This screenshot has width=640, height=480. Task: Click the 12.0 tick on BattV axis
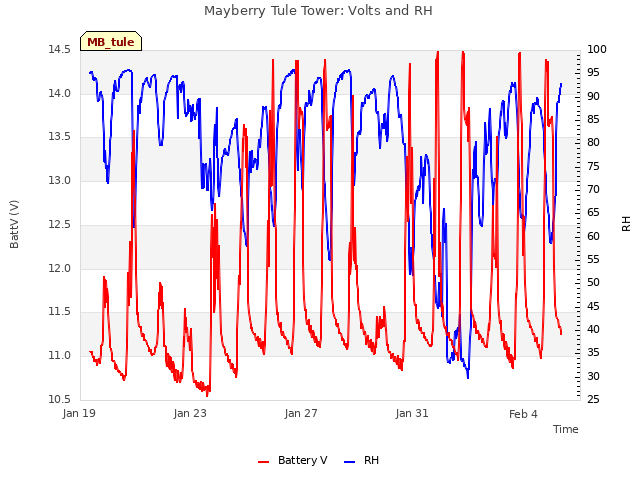(60, 268)
